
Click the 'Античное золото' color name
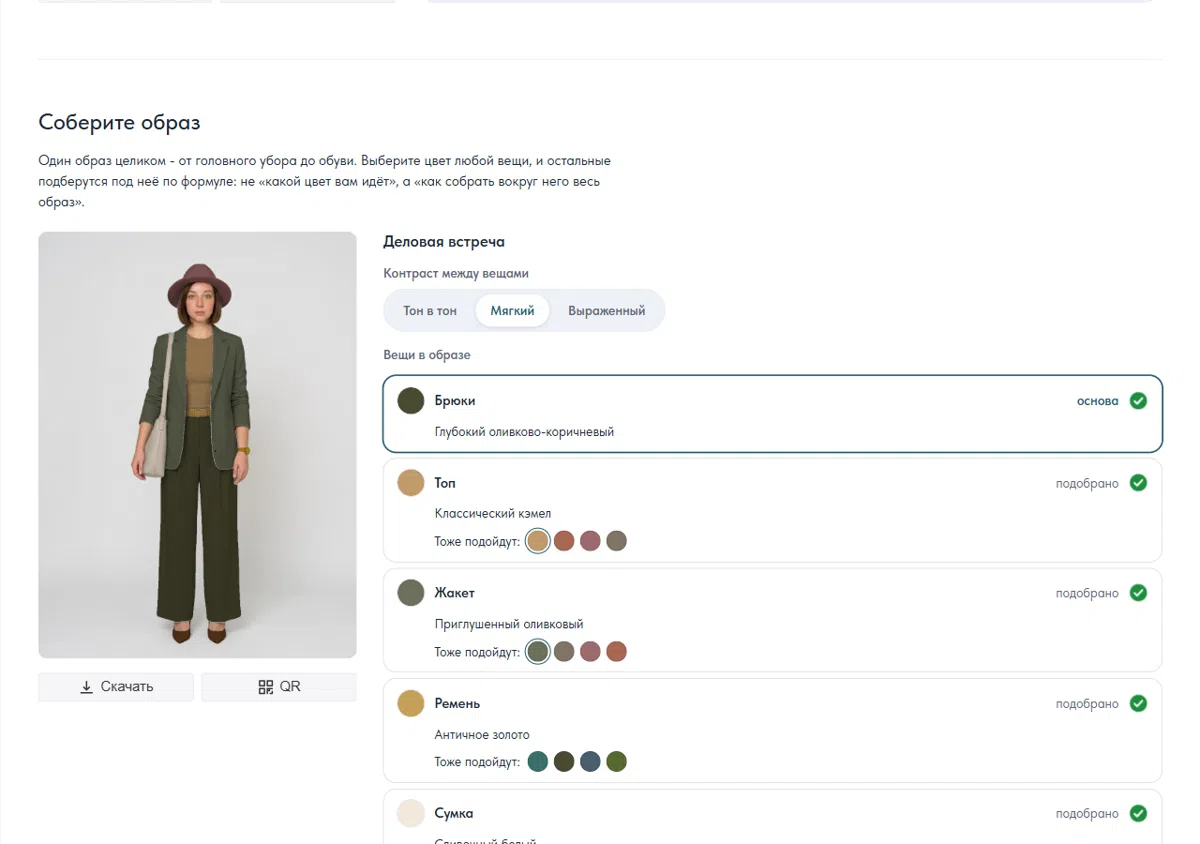(x=482, y=735)
